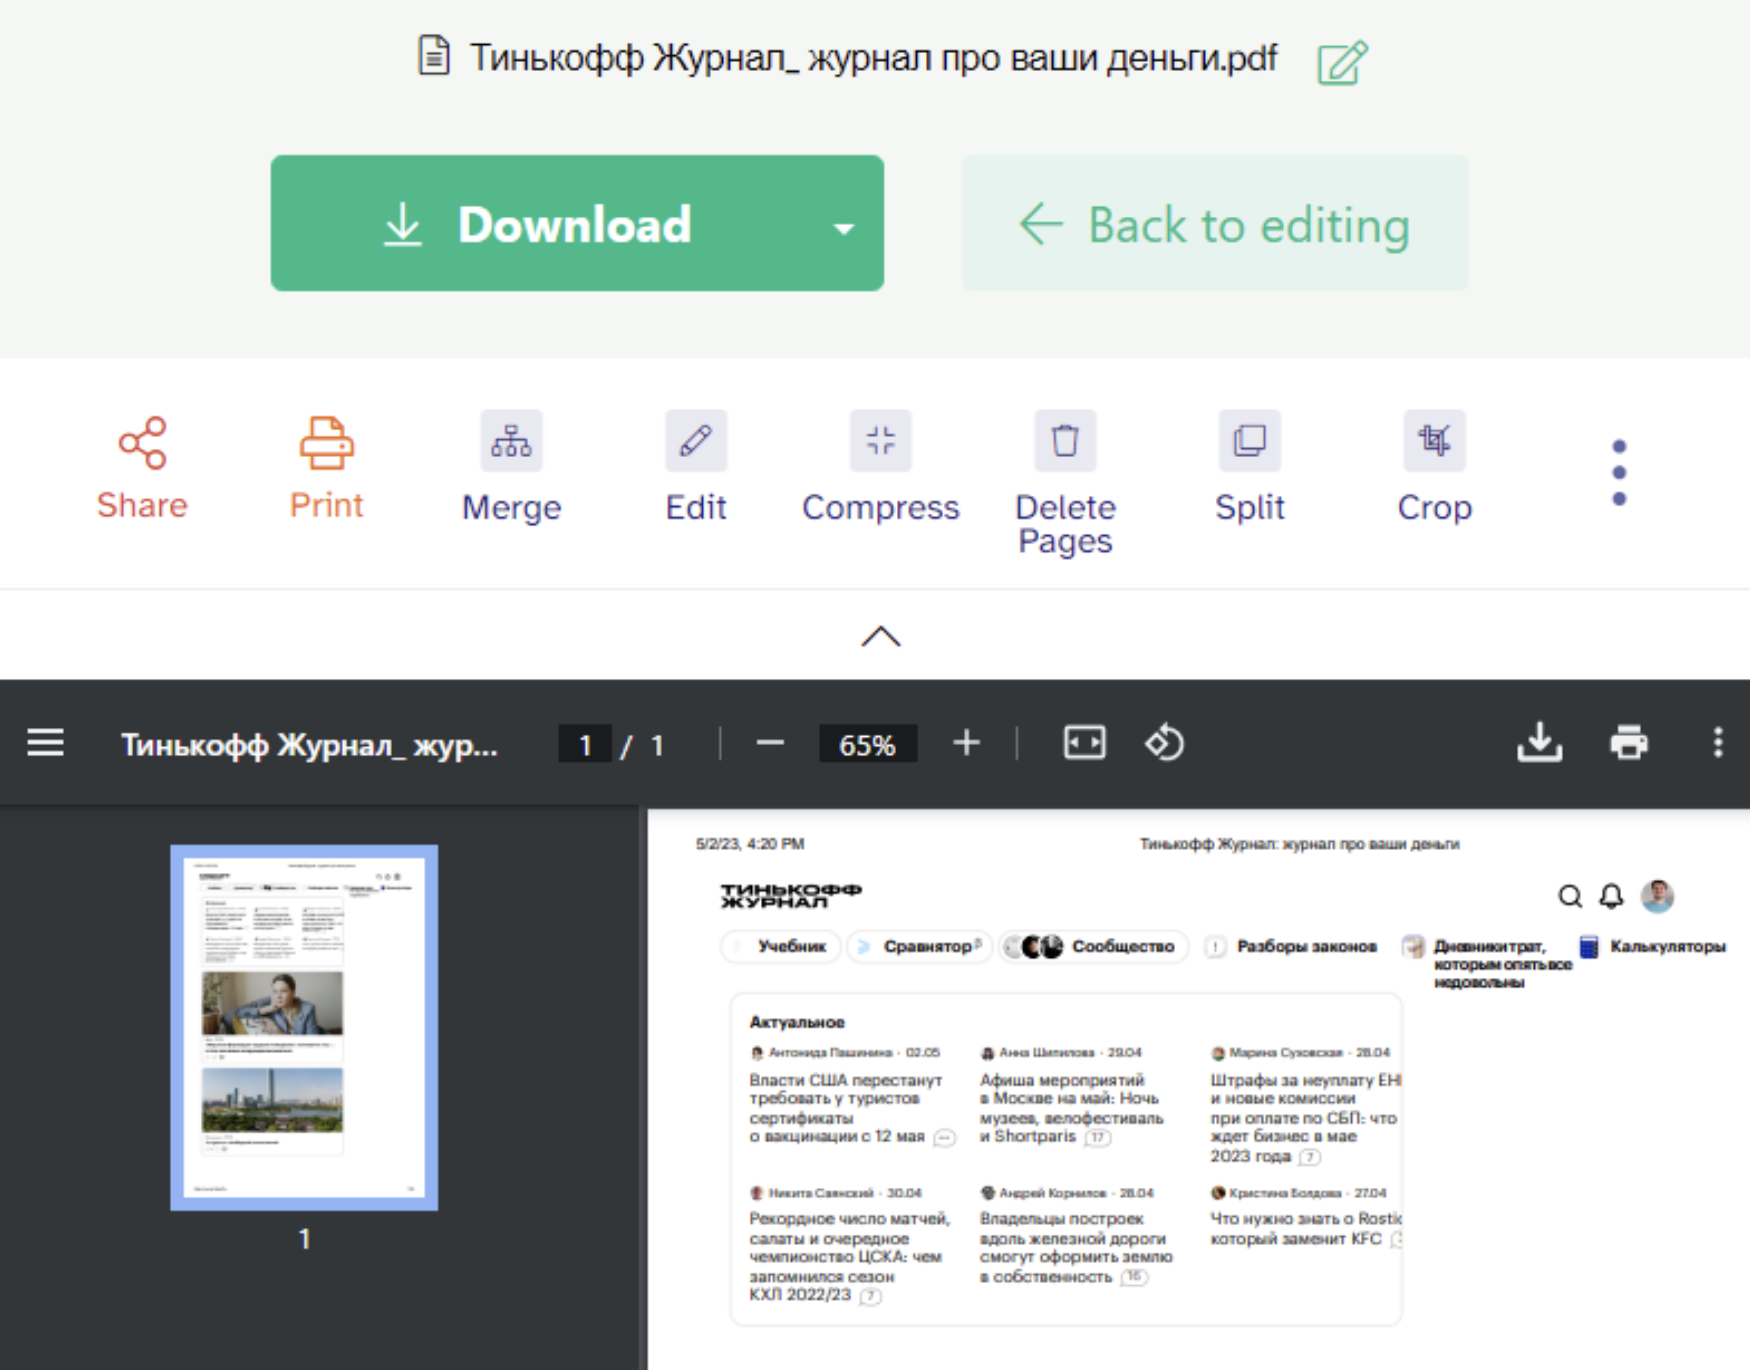Select the page 1 thumbnail
Viewport: 1750px width, 1370px height.
pos(304,1028)
